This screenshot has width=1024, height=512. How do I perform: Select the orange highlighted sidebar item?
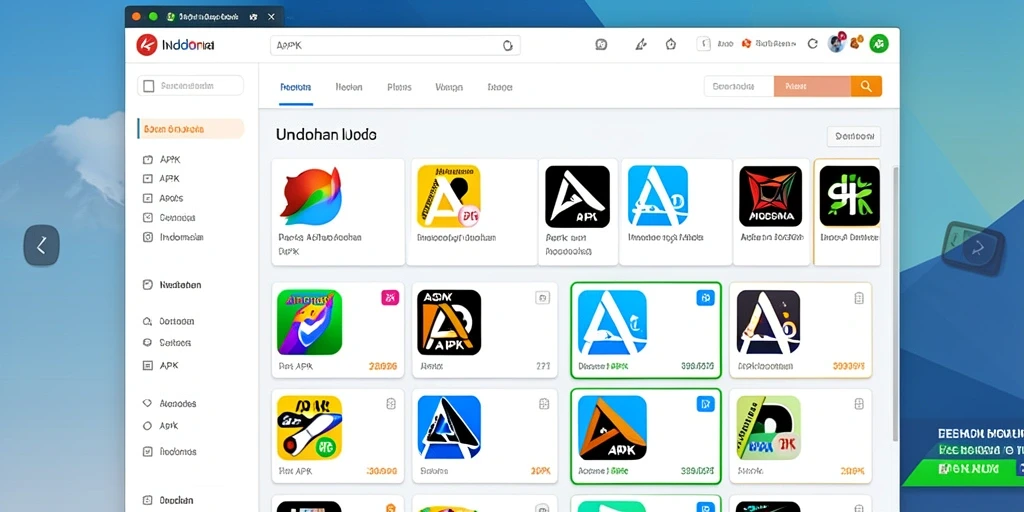191,129
